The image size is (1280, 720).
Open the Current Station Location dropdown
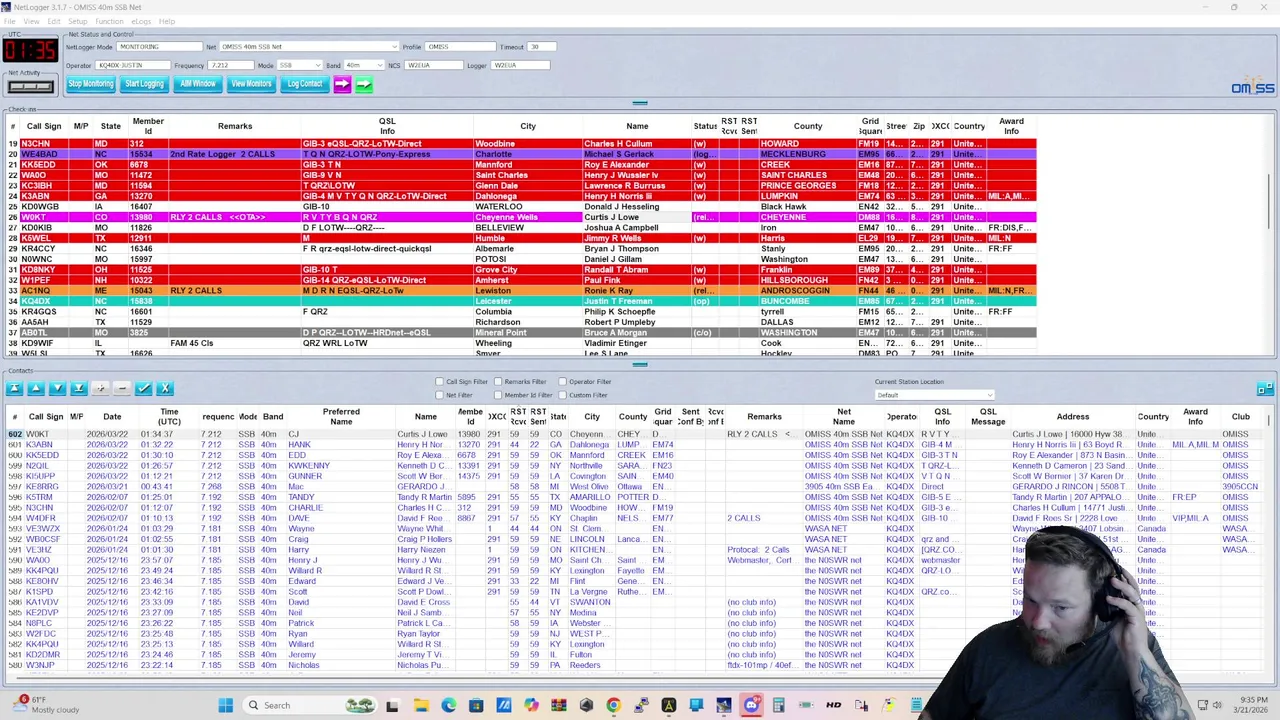(x=934, y=395)
